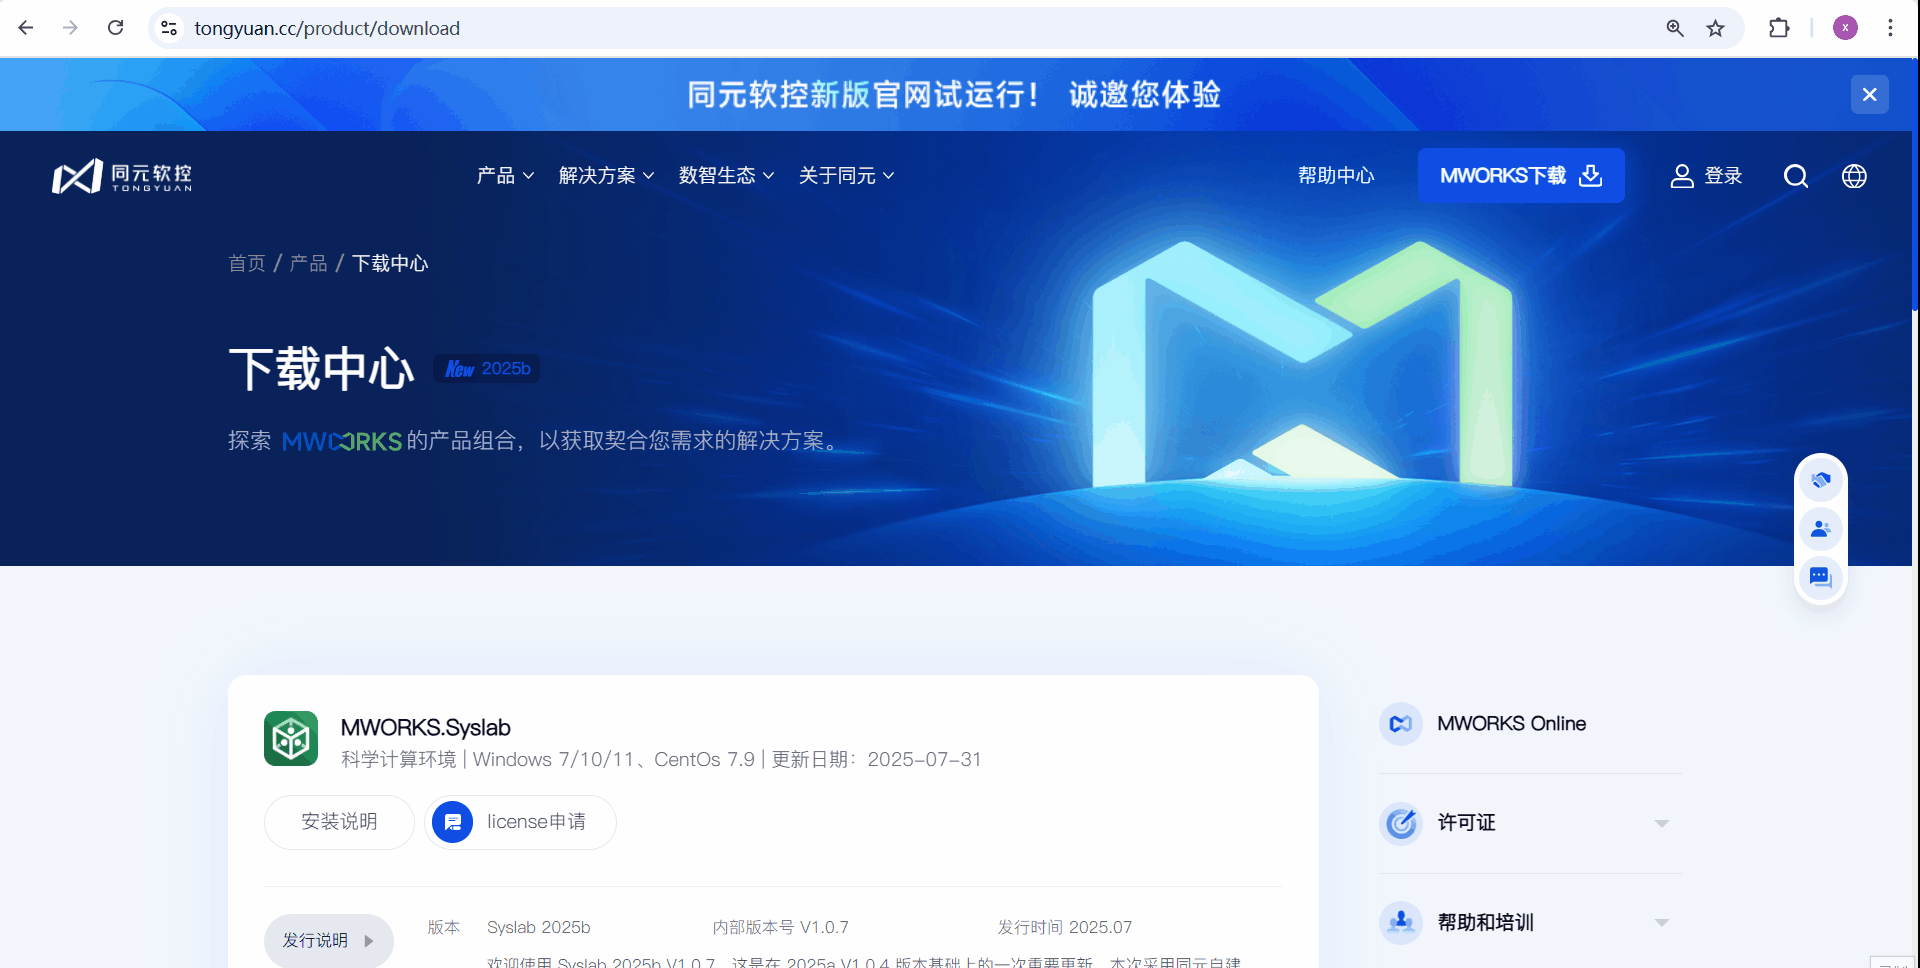Open the language globe icon

pyautogui.click(x=1854, y=176)
